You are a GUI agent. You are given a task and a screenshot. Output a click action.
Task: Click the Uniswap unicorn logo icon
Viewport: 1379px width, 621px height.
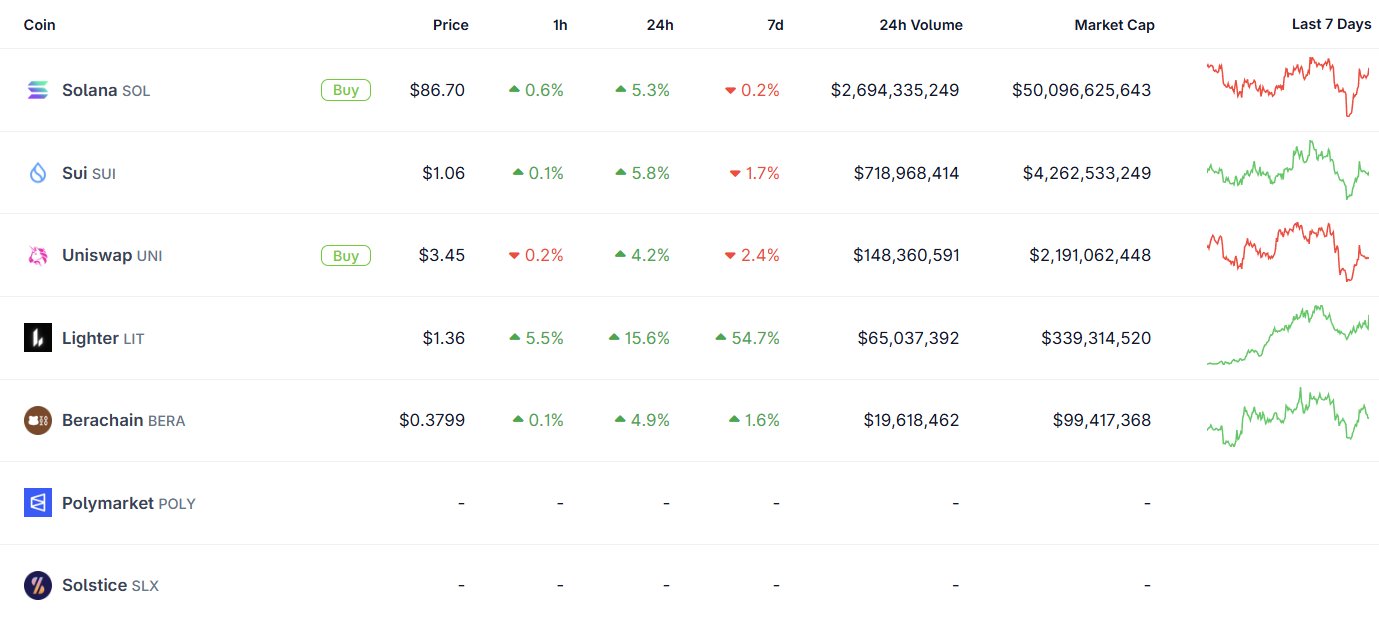37,256
